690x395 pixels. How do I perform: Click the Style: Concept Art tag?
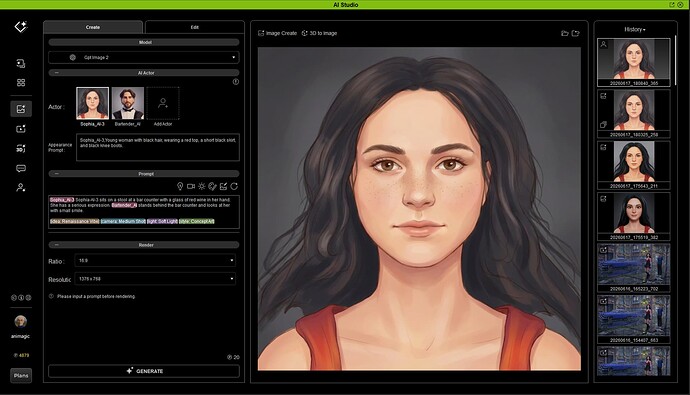pos(197,222)
